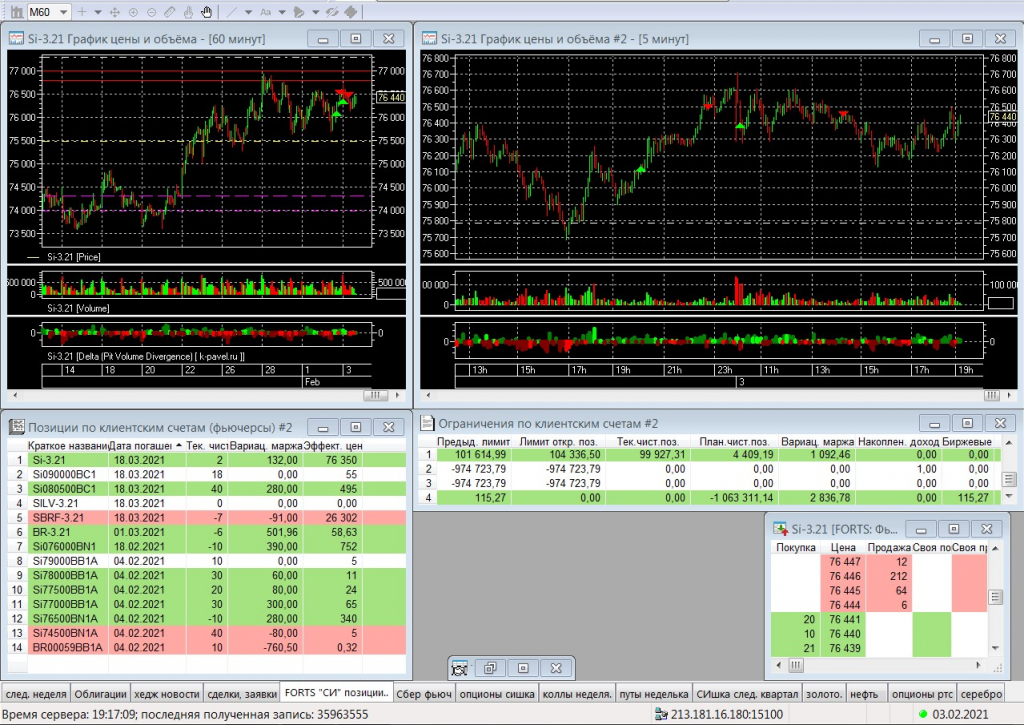This screenshot has height=725, width=1024.
Task: Expand the line tool dropdown arrow
Action: click(248, 12)
